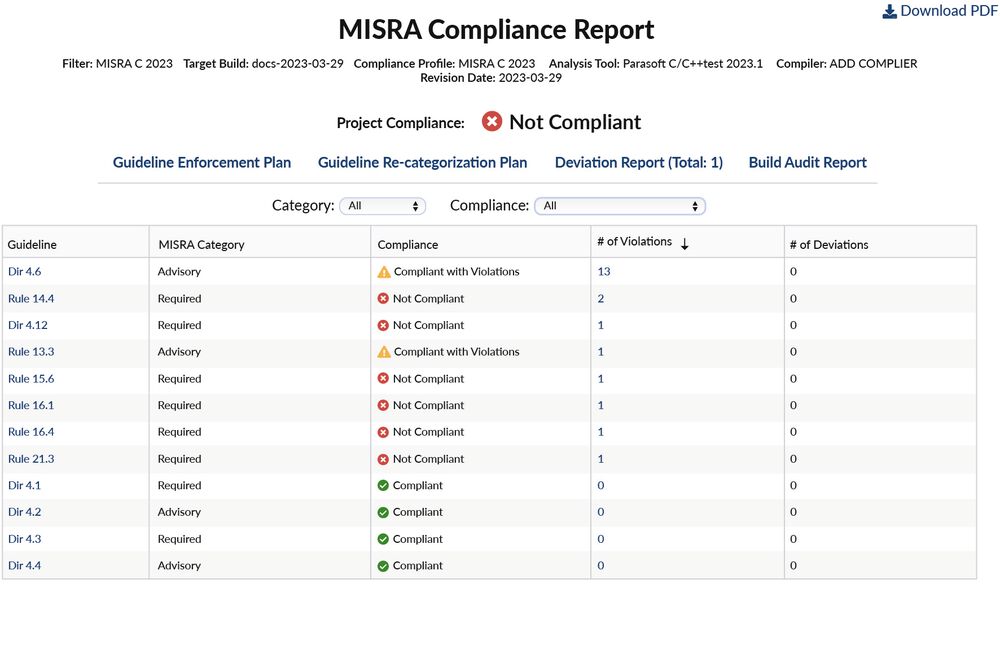Open the Rule 16.4 guideline link
Viewport: 1000px width, 667px height.
[31, 432]
